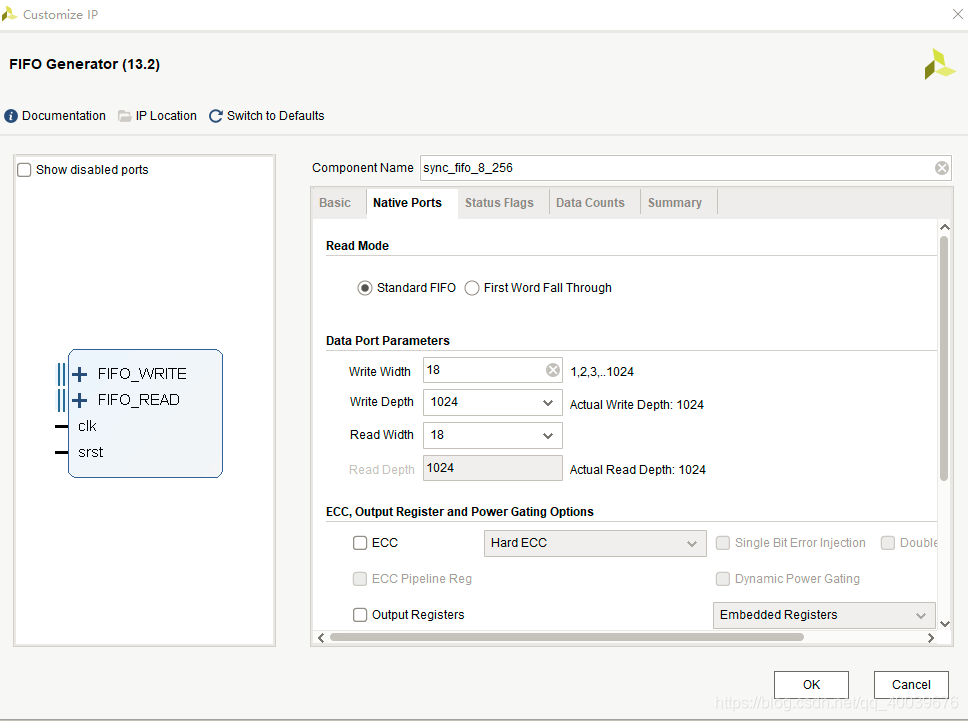Screen dimensions: 968x721
Task: Click the scroll down arrow in options panel
Action: coord(944,624)
